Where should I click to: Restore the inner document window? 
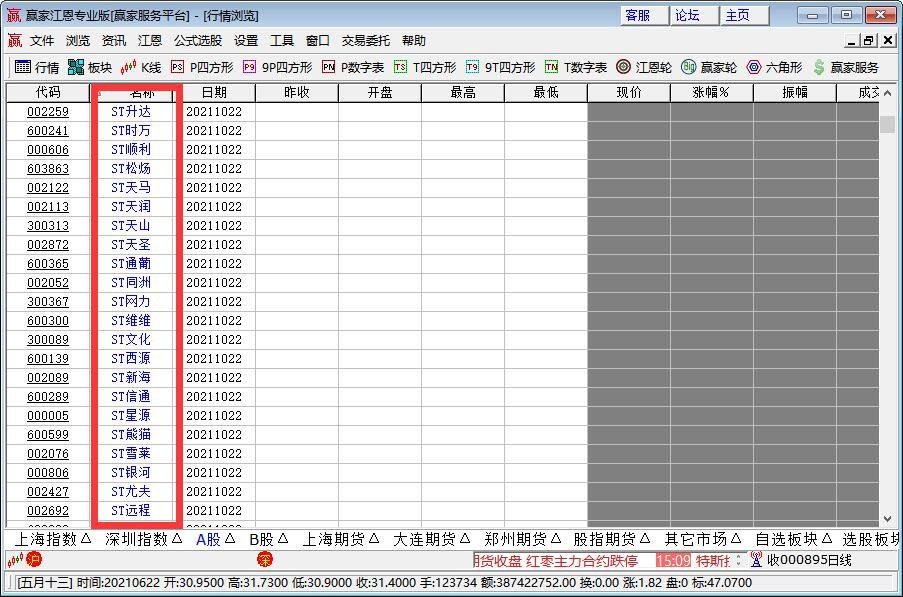(868, 40)
